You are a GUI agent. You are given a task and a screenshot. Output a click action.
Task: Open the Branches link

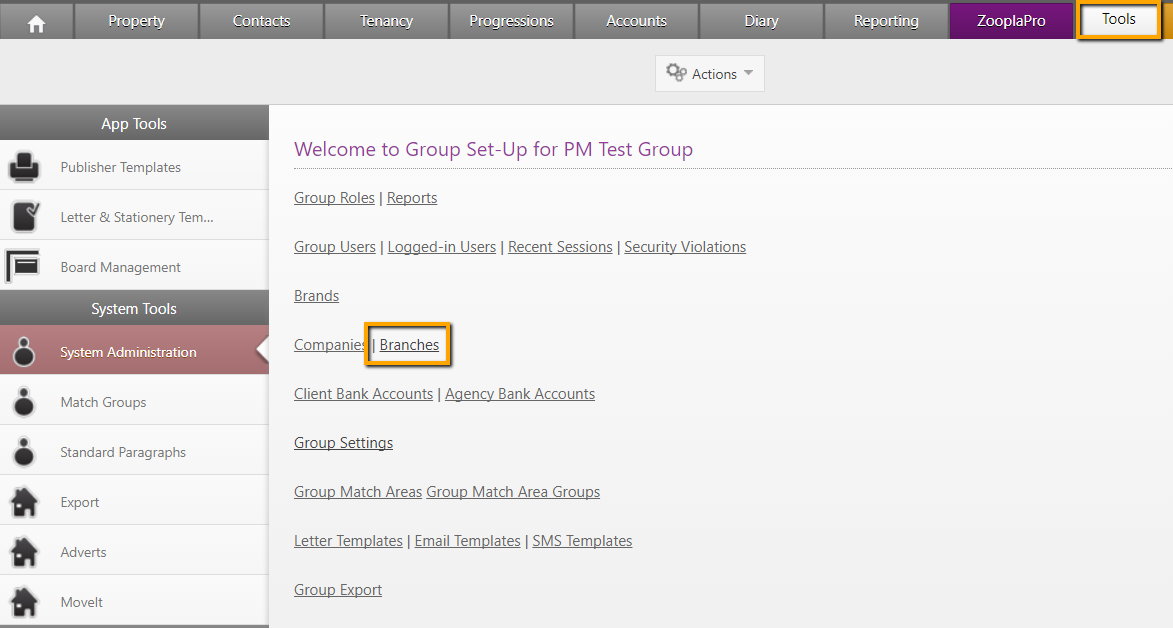(409, 345)
